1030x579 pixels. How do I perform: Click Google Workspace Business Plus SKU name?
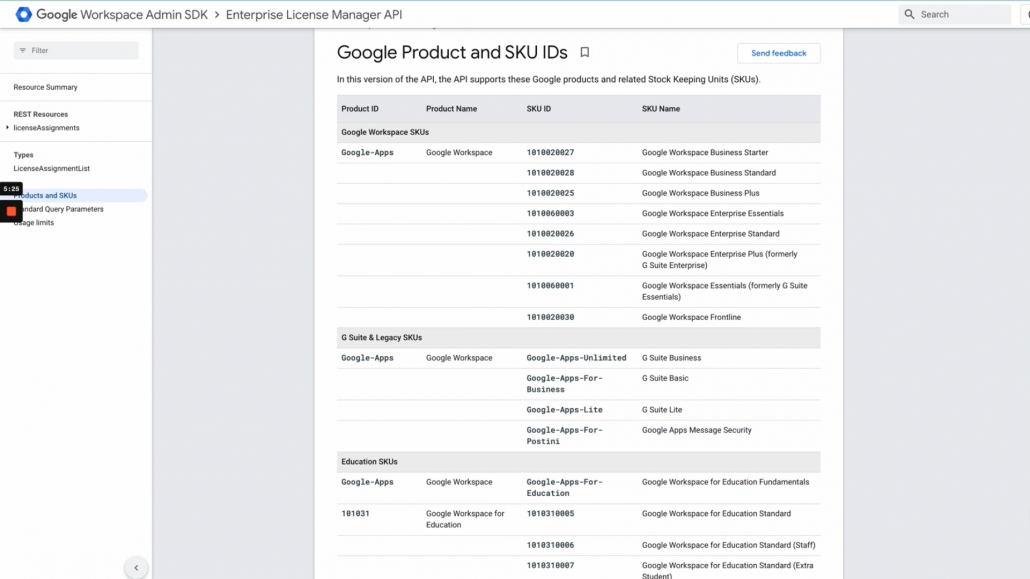(x=701, y=193)
